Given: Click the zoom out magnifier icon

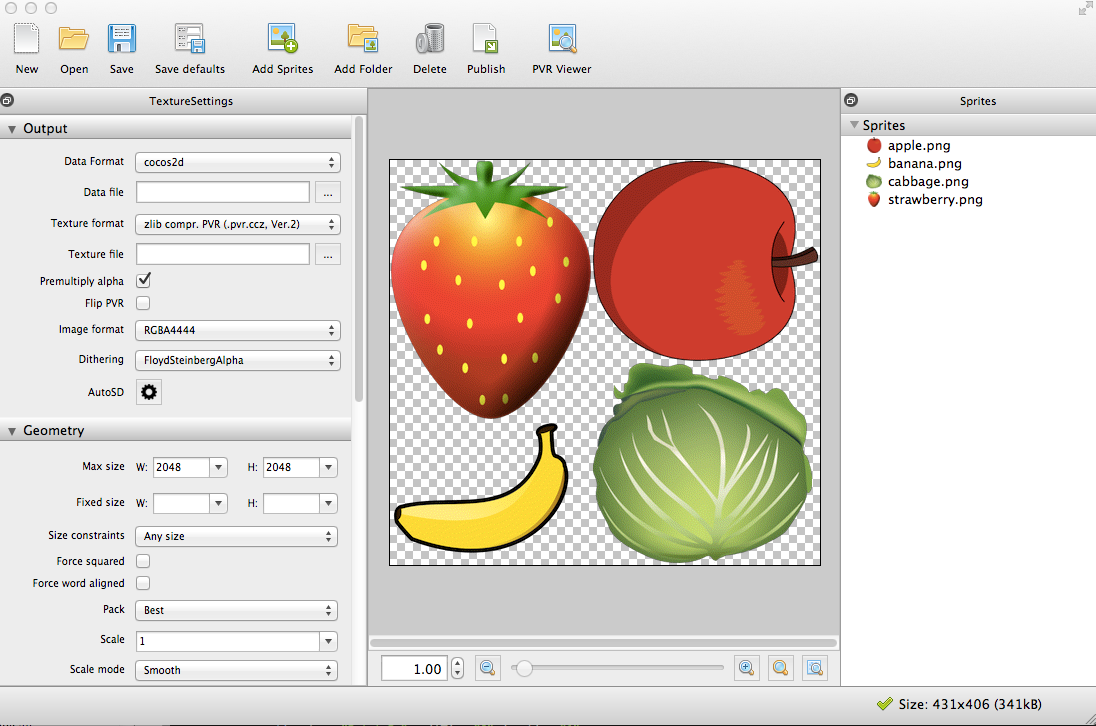Looking at the screenshot, I should tap(488, 668).
